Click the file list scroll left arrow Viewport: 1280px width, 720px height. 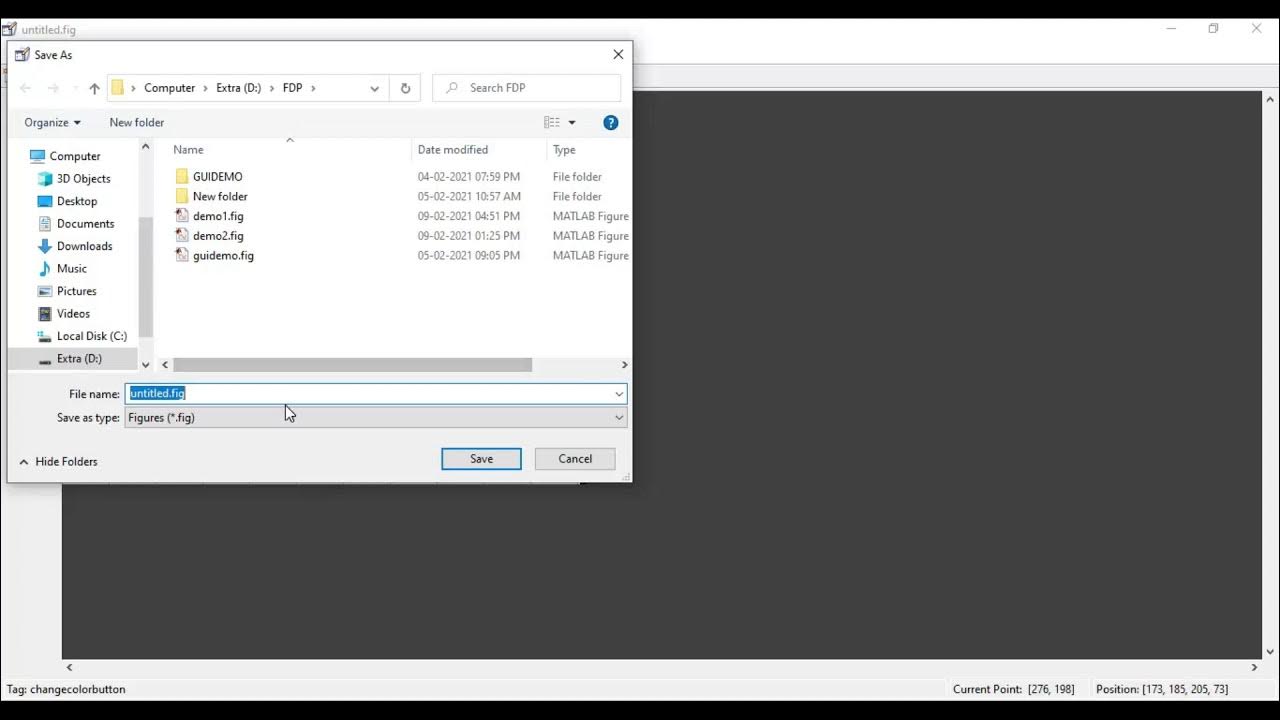point(165,365)
